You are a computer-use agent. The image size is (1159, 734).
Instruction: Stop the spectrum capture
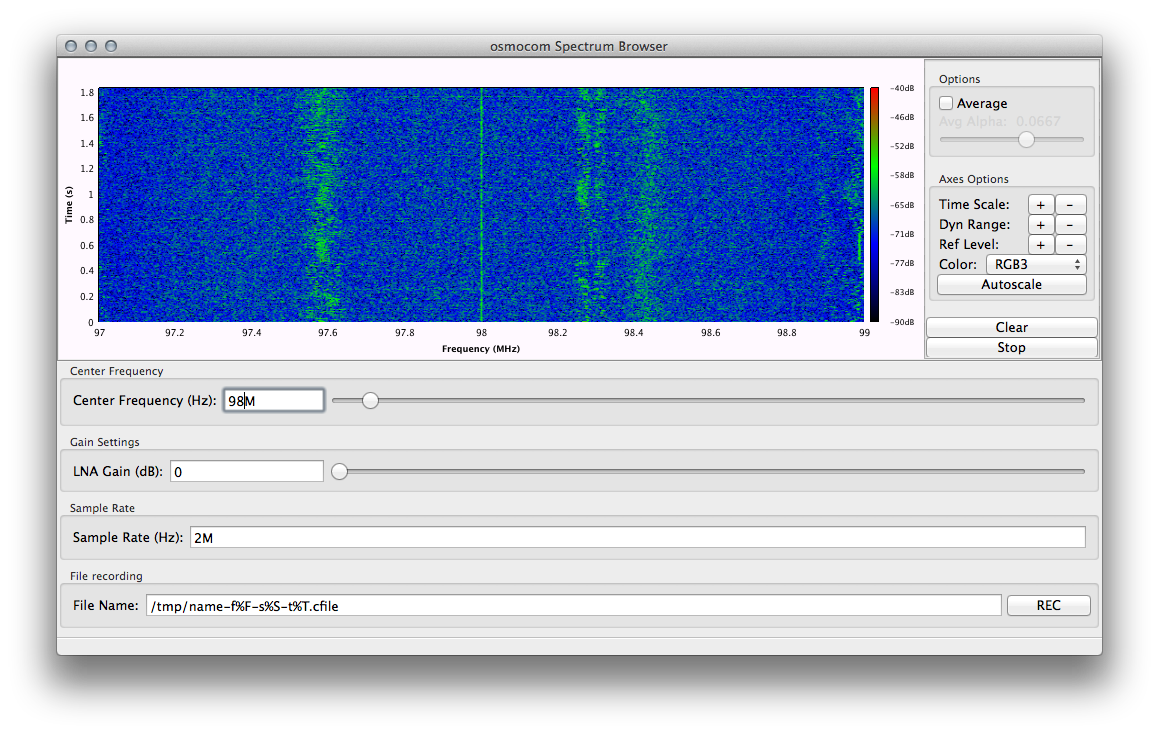pyautogui.click(x=1011, y=347)
